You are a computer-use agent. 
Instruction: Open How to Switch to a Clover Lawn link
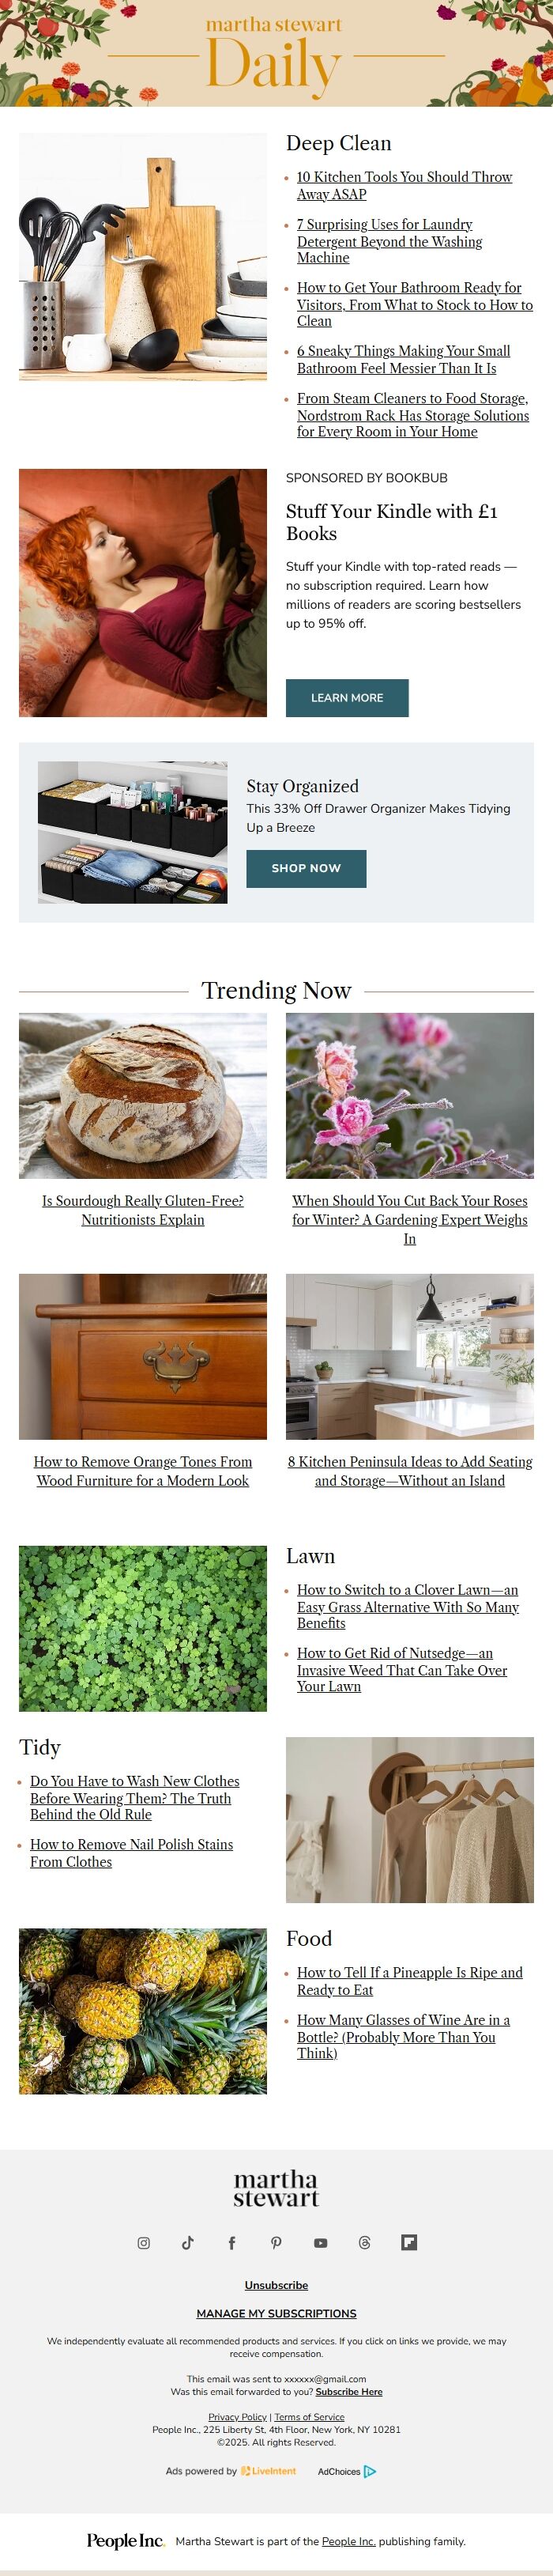(408, 1606)
